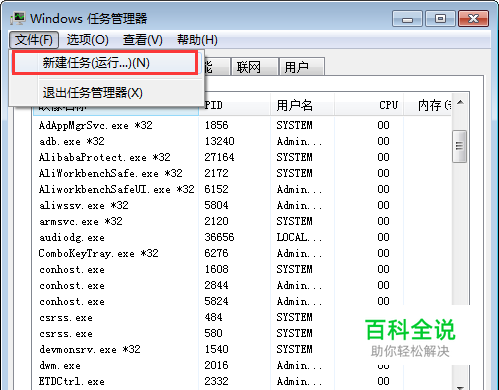Choose 新建任务(运行...)(N) menu entry
The width and height of the screenshot is (499, 390).
click(x=105, y=63)
